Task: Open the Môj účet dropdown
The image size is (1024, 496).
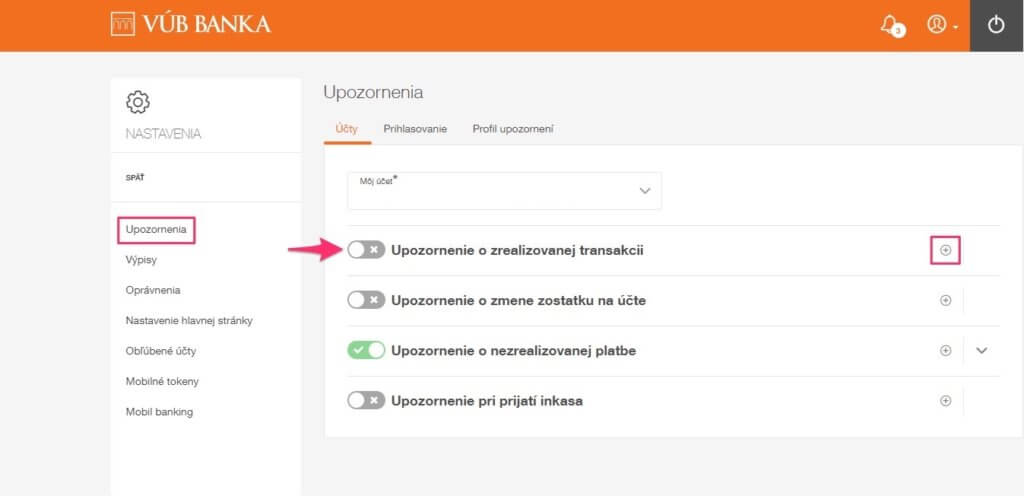Action: pyautogui.click(x=504, y=191)
